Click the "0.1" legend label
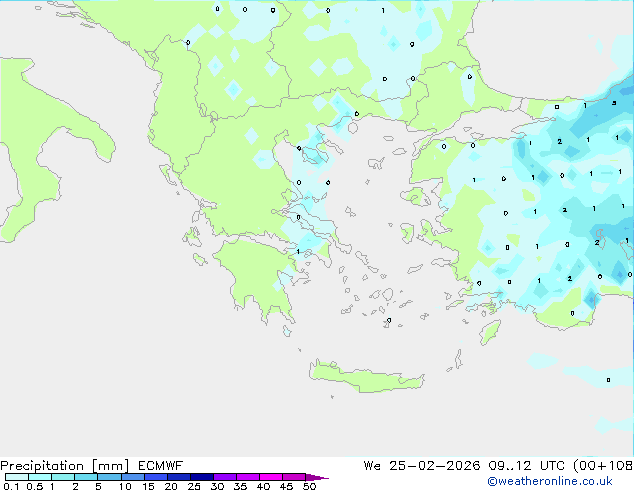The height and width of the screenshot is (490, 634). tap(11, 486)
